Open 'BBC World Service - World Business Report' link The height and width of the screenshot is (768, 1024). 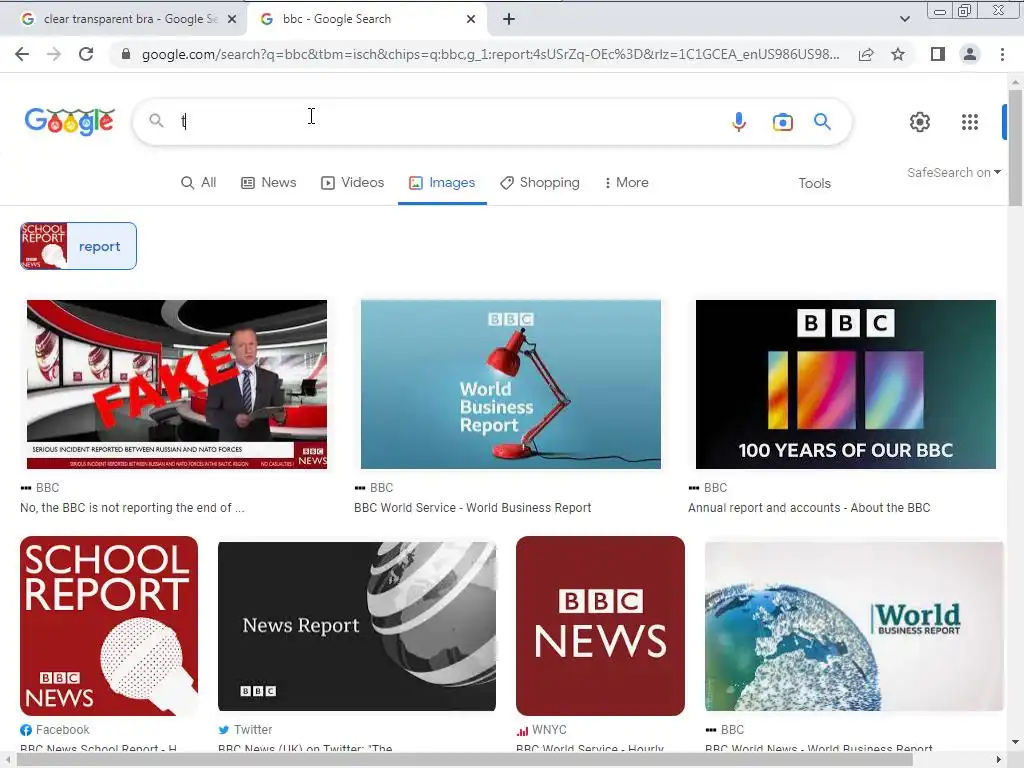tap(472, 508)
